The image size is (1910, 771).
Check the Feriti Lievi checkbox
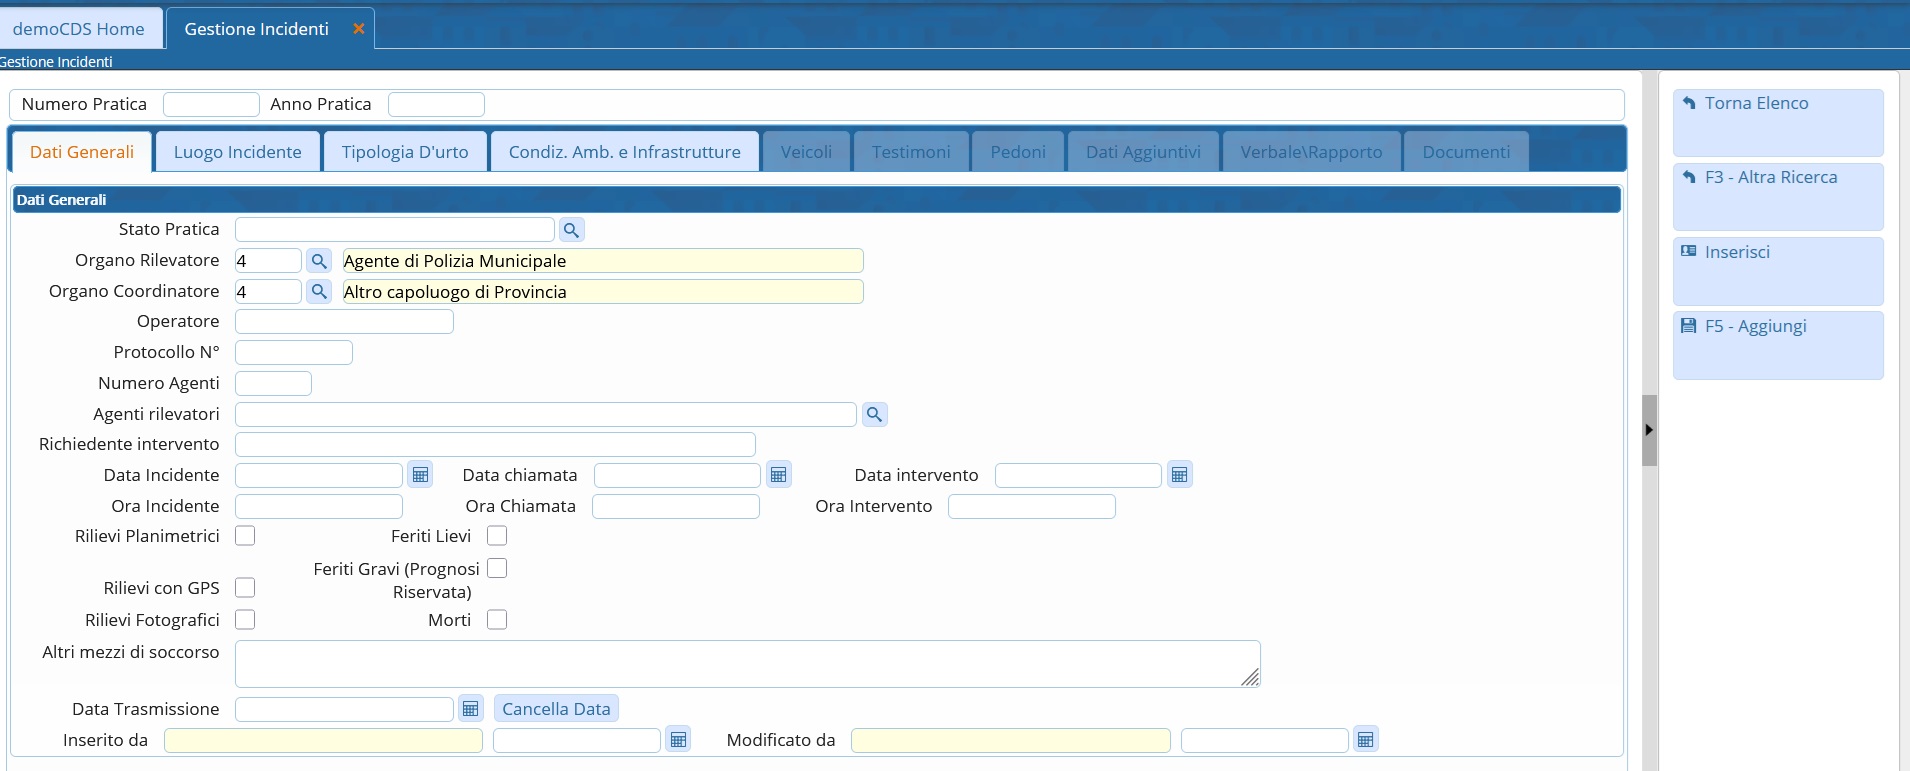[497, 536]
